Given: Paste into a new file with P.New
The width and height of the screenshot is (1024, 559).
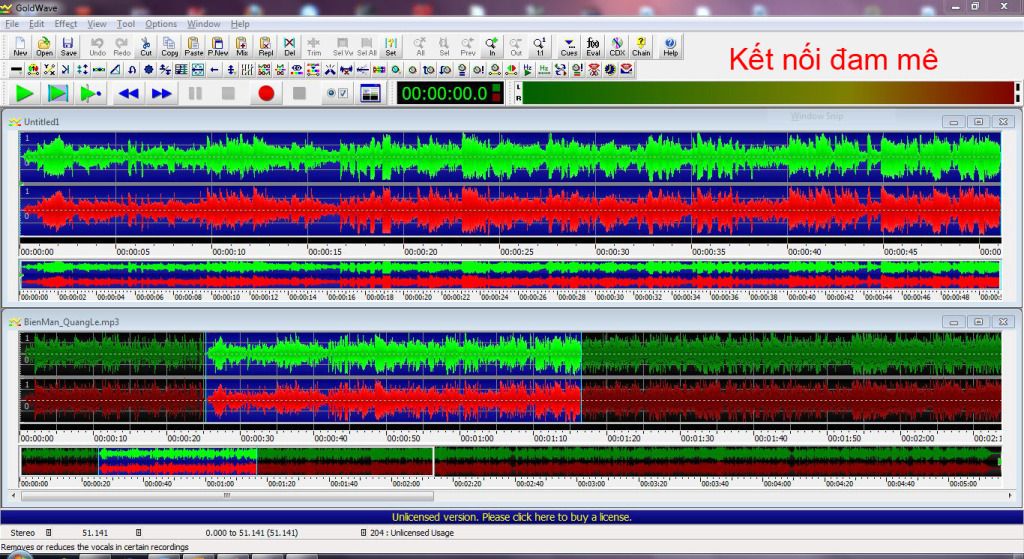Looking at the screenshot, I should 217,46.
